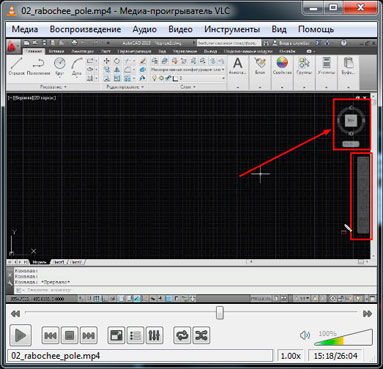The width and height of the screenshot is (383, 369).
Task: Open the Воспроизведение menu
Action: coord(85,29)
